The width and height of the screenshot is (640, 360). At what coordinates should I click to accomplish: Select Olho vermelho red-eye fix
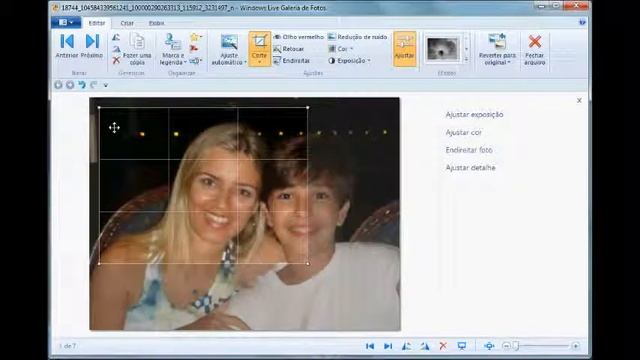299,37
